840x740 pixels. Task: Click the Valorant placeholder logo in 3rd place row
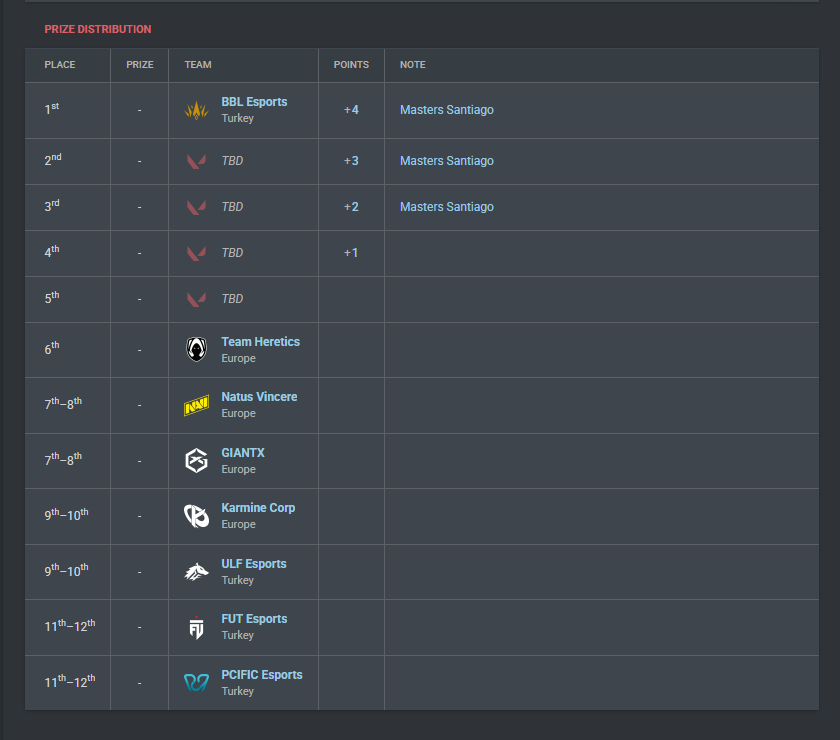(196, 207)
